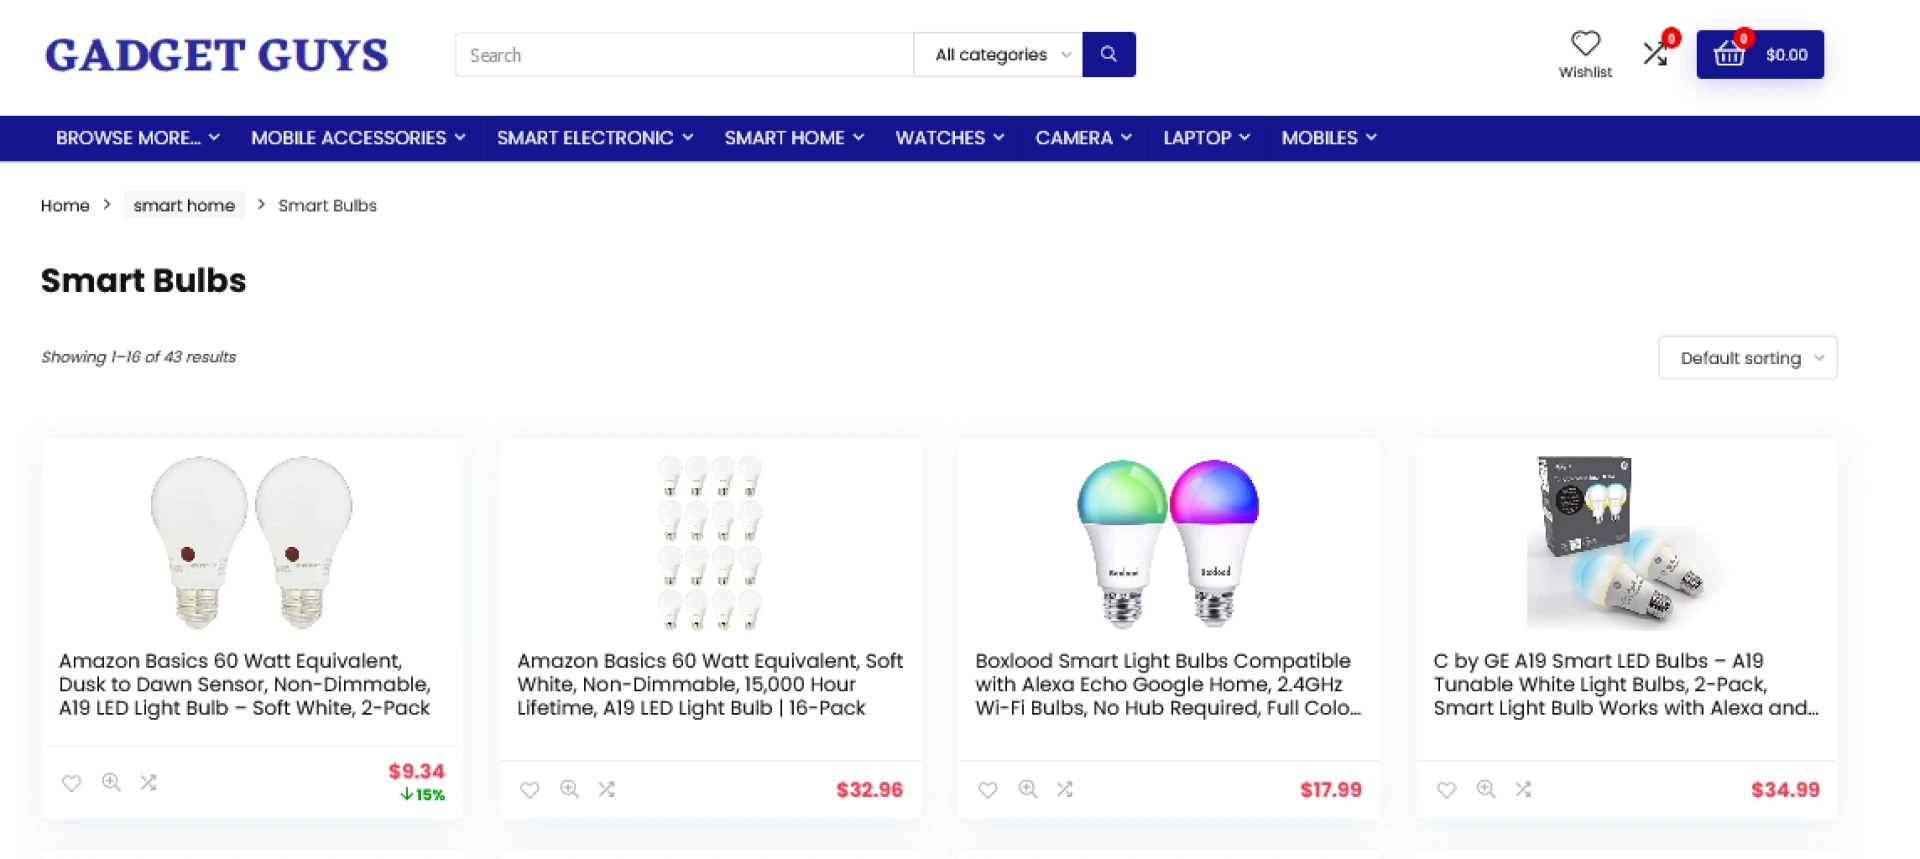Screen dimensions: 1920x859
Task: Add the C by GE bulbs to compare
Action: [1522, 789]
